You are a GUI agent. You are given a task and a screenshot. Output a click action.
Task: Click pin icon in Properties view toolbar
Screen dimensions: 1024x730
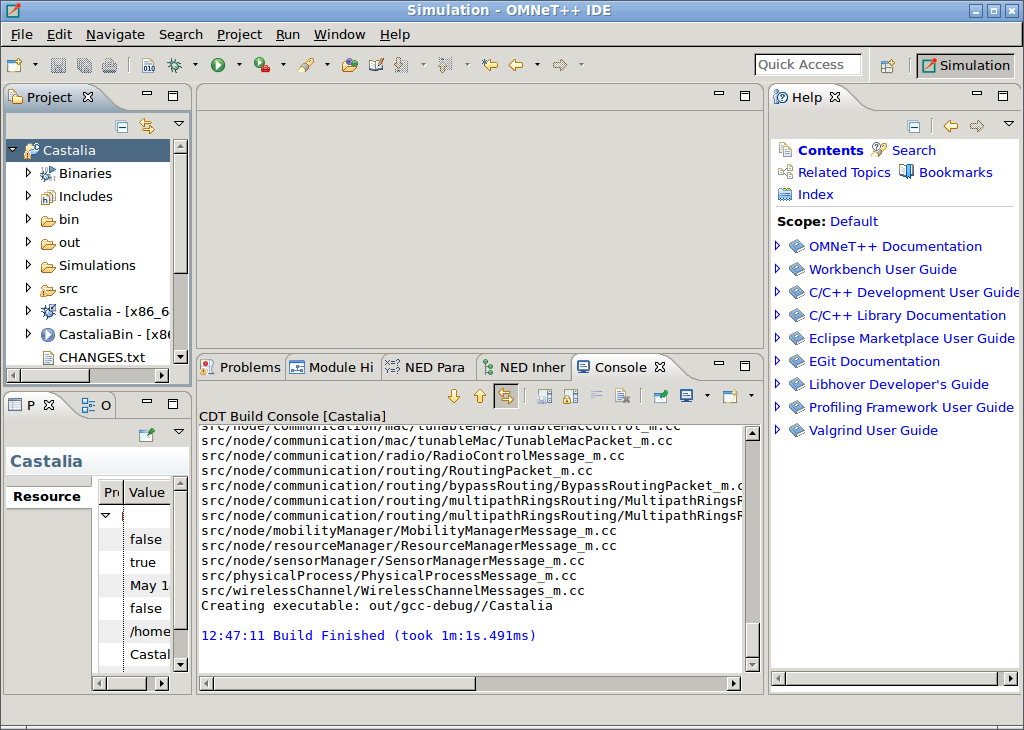coord(147,435)
